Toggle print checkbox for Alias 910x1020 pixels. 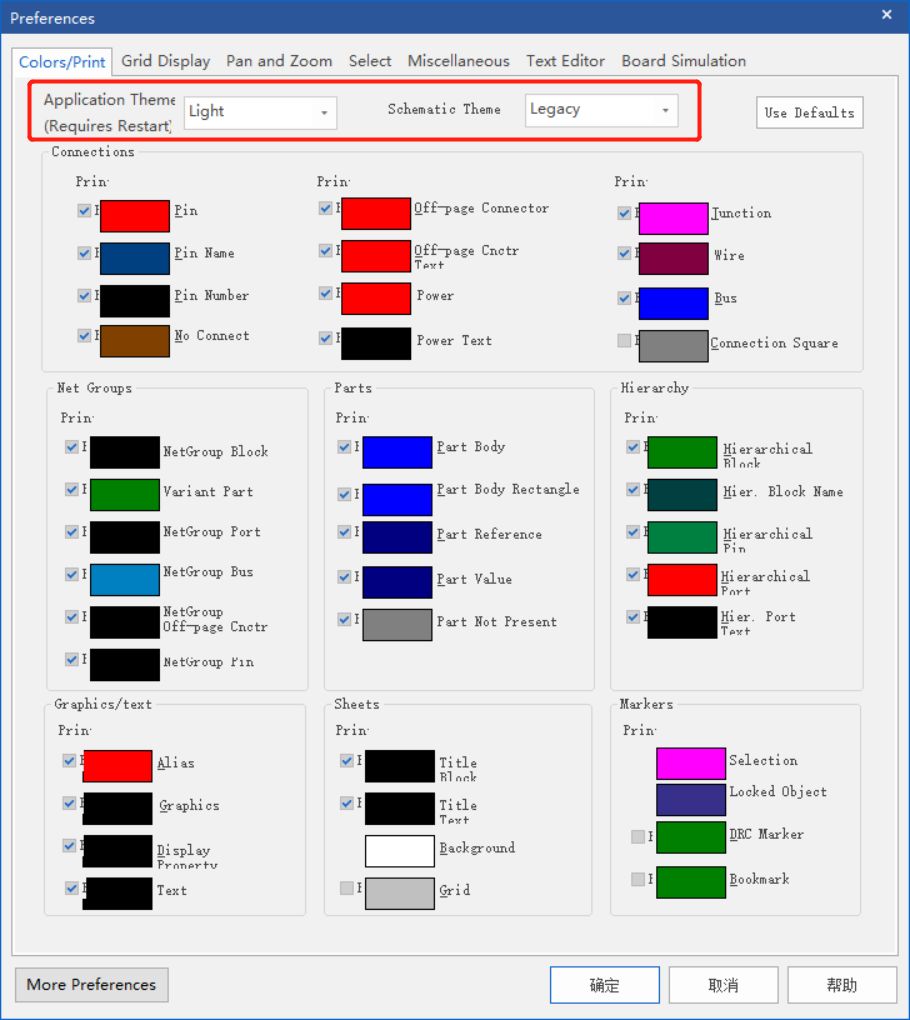pyautogui.click(x=69, y=760)
